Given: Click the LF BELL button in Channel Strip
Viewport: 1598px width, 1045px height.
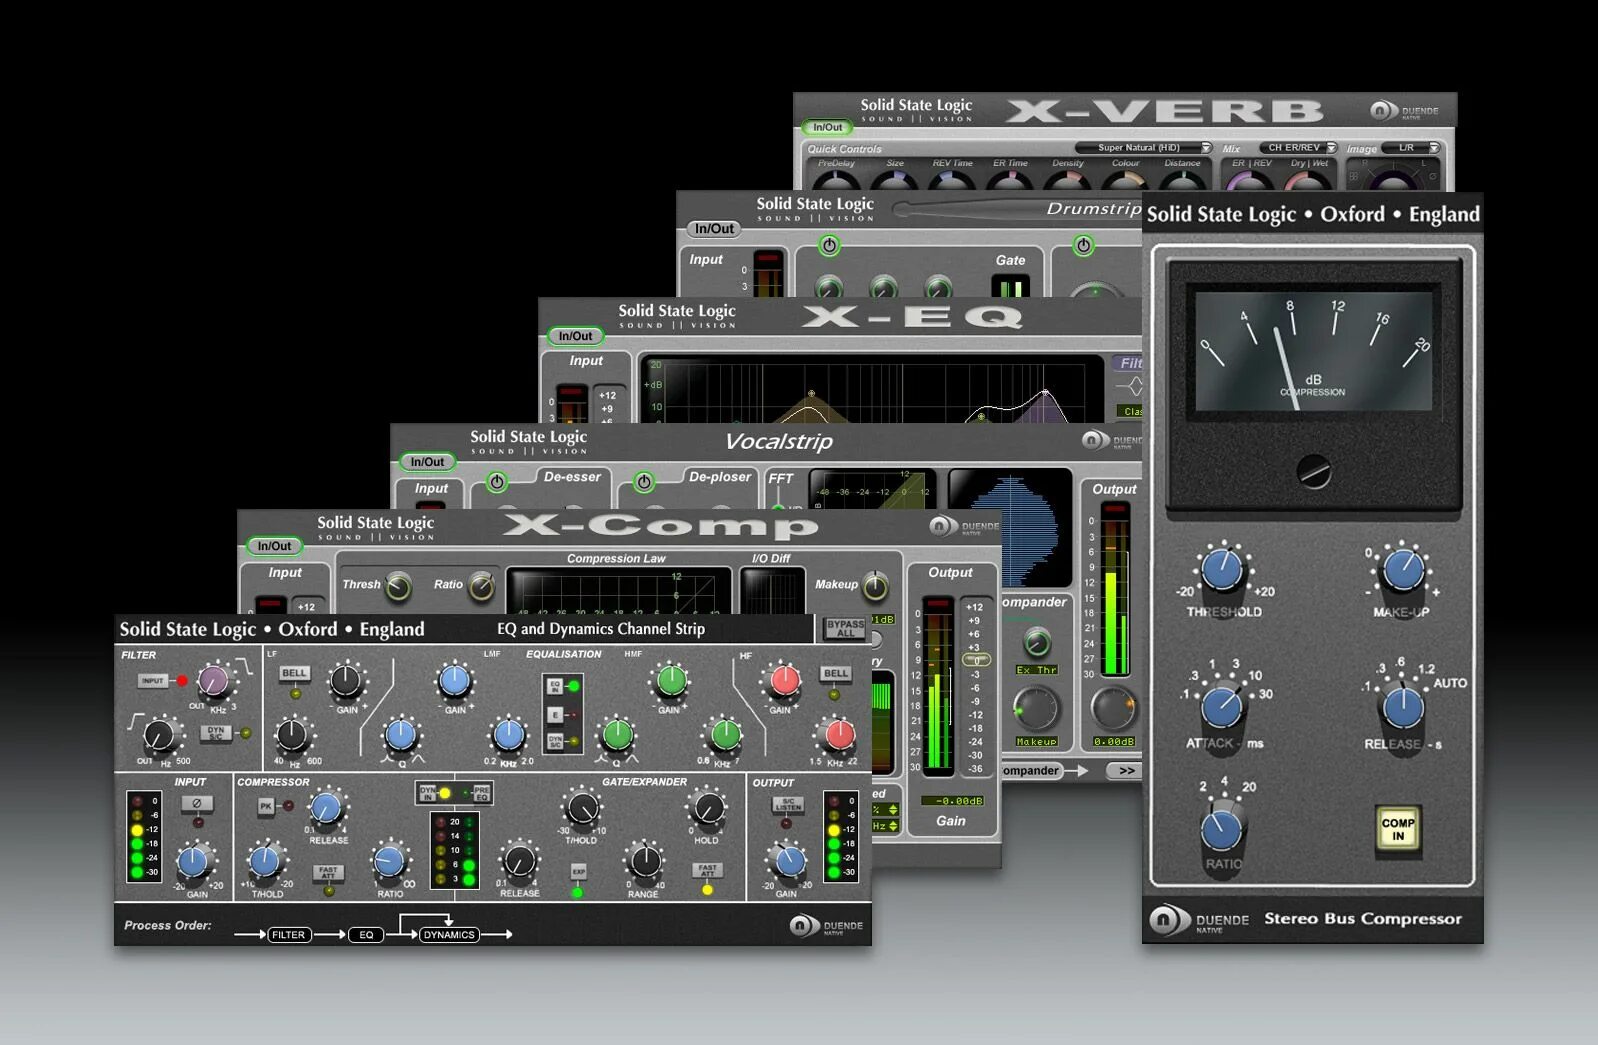Looking at the screenshot, I should tap(294, 673).
